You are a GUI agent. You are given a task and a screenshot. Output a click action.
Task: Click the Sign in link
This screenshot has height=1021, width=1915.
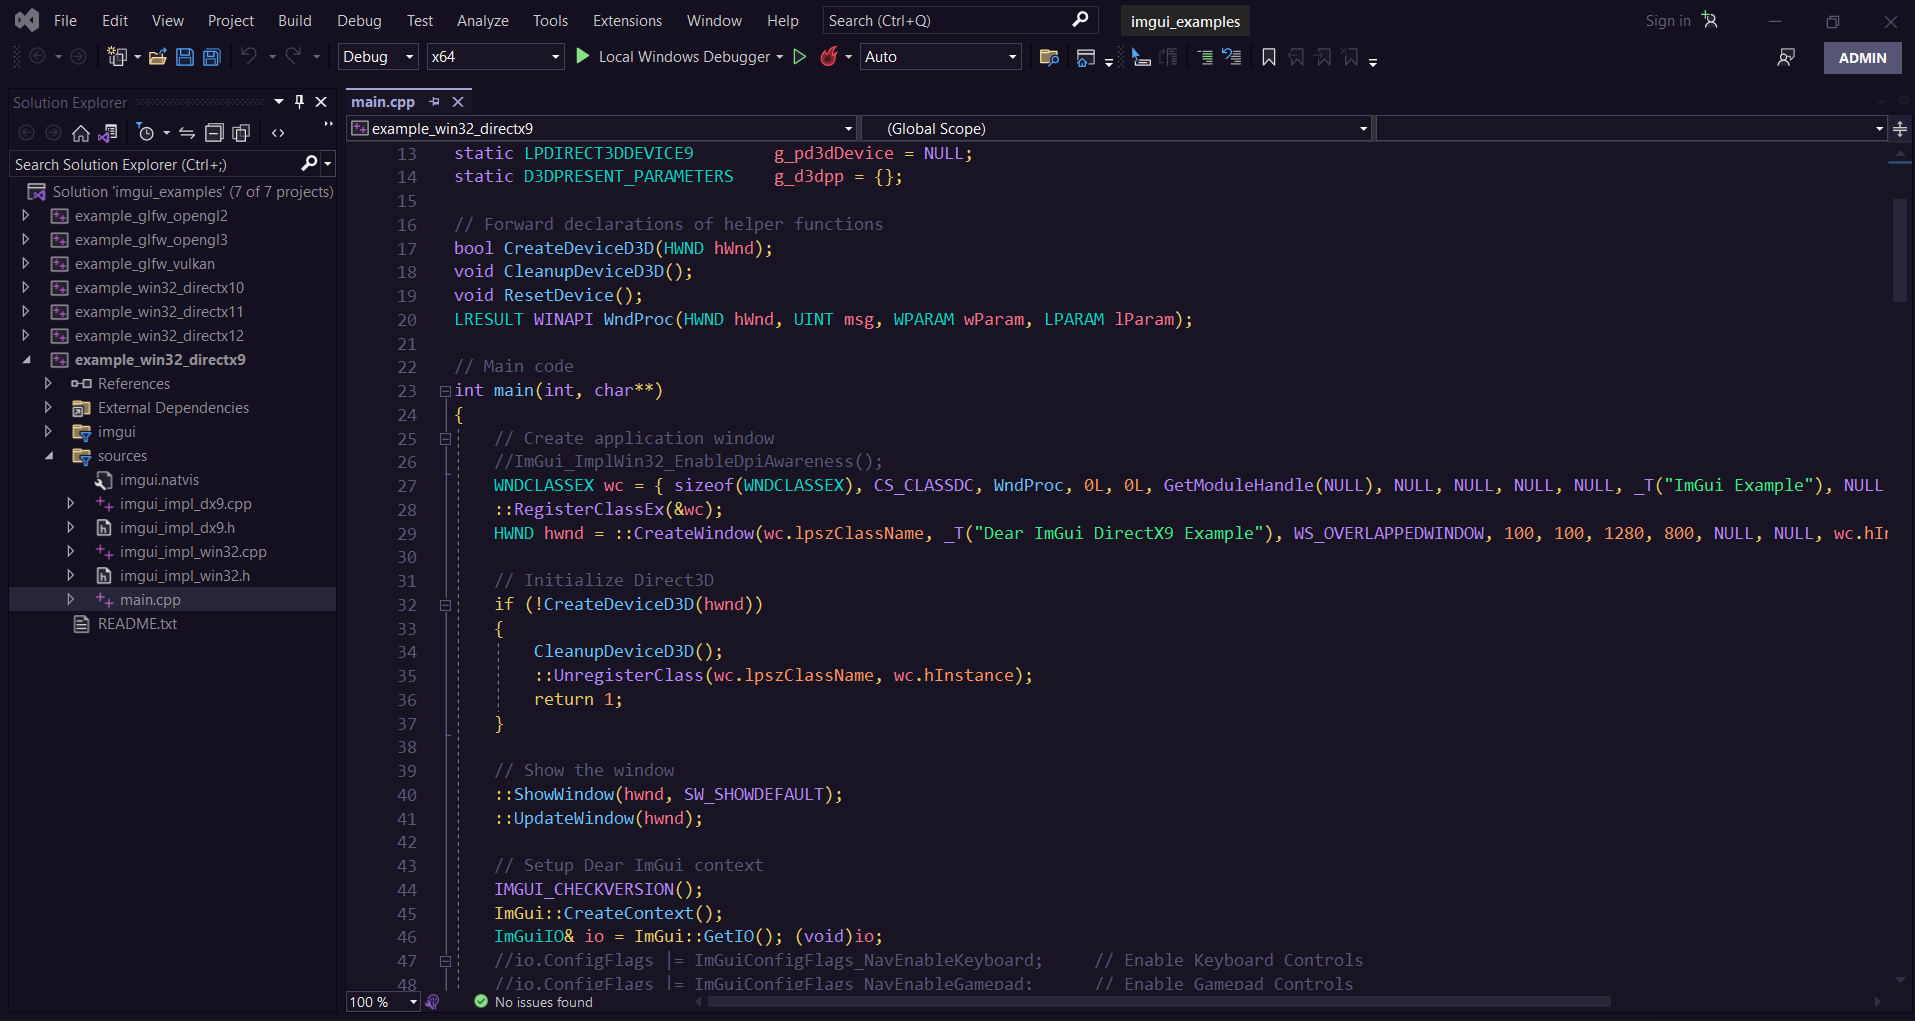[x=1667, y=20]
